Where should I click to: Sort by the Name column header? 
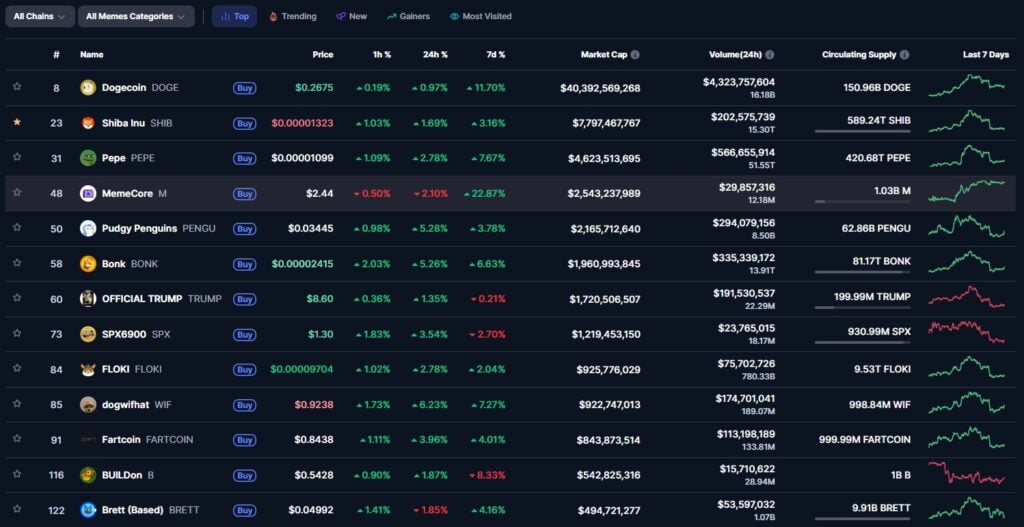click(91, 55)
